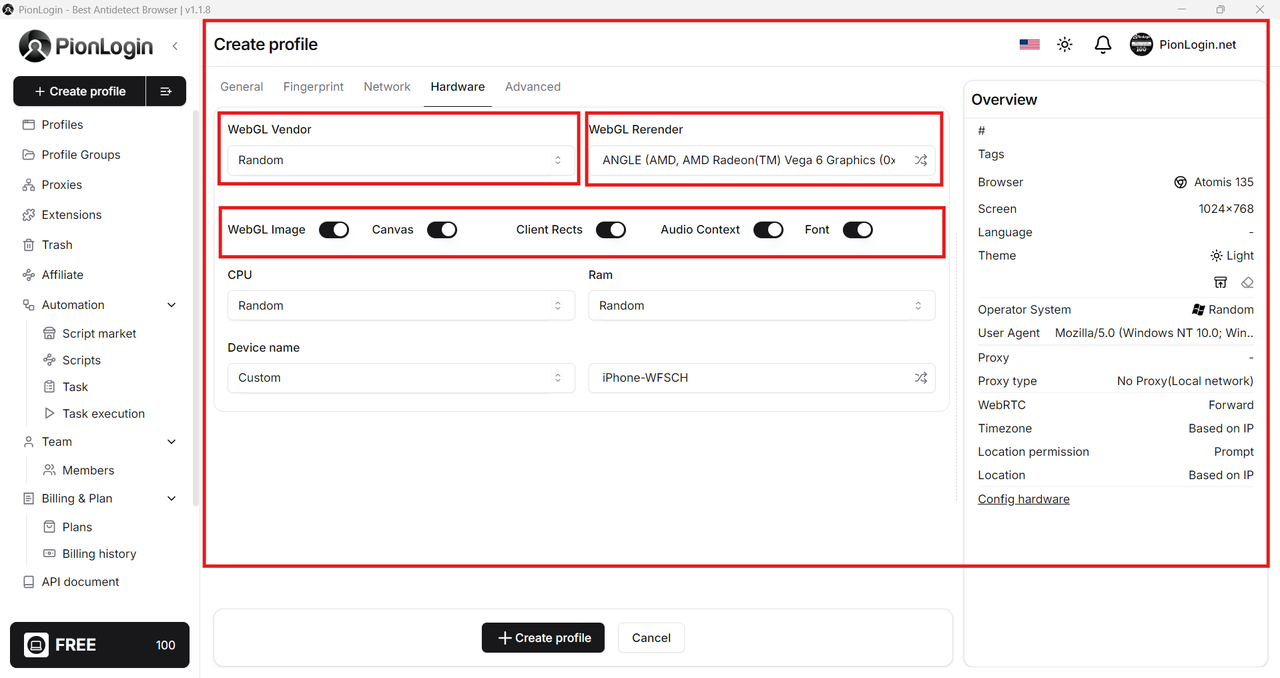Randomize the WebGL Rerender value
1280x678 pixels.
920,160
